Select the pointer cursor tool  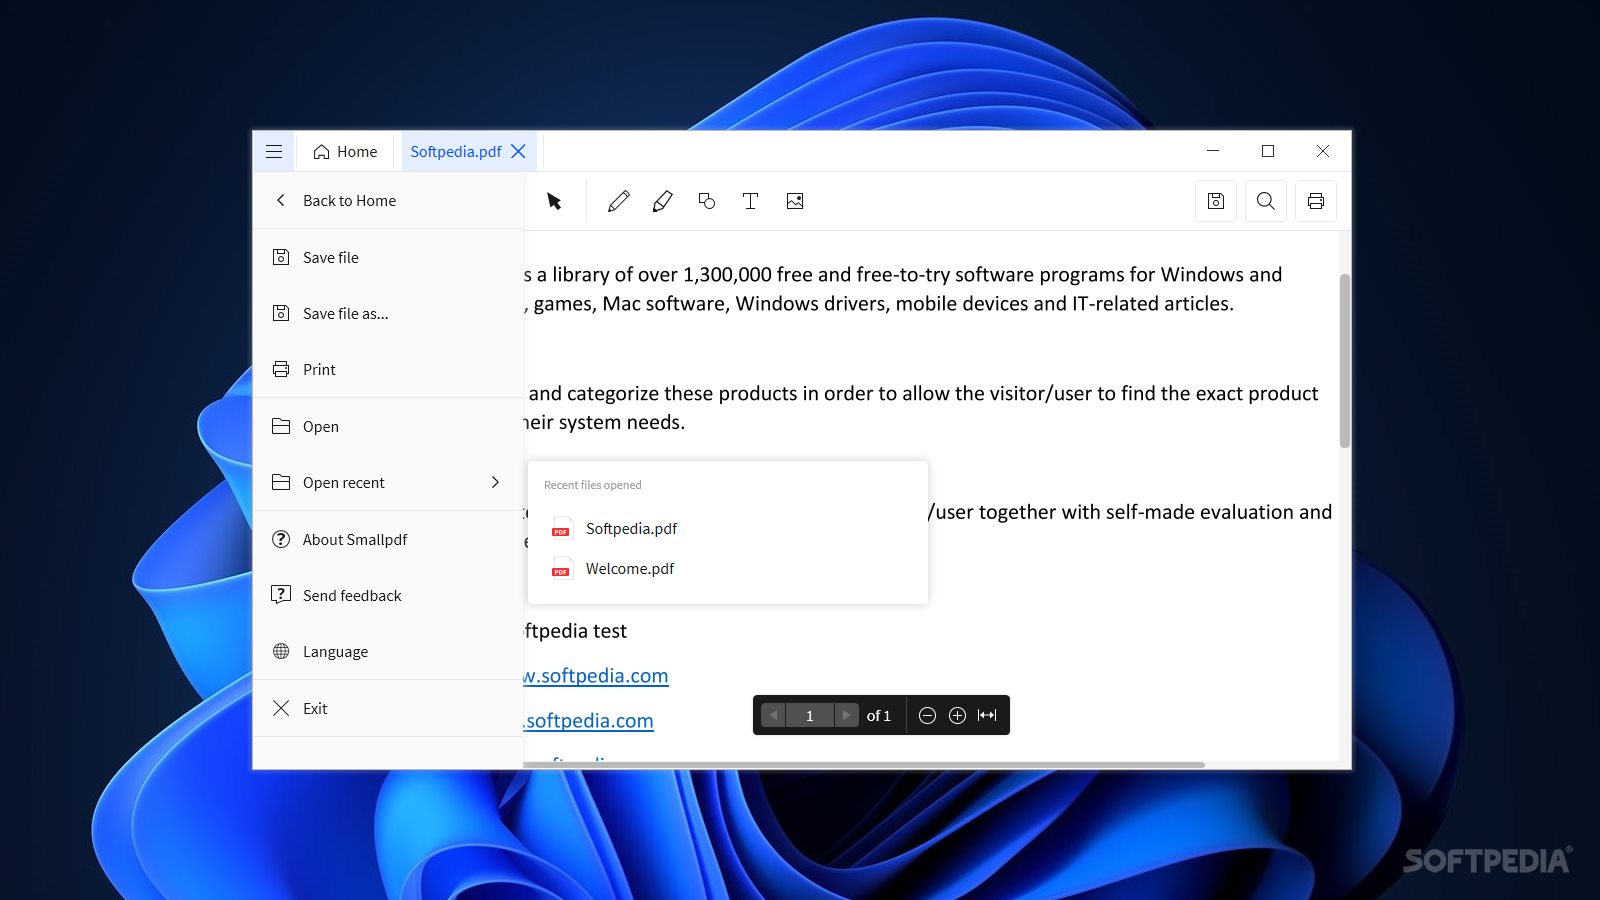(x=554, y=201)
